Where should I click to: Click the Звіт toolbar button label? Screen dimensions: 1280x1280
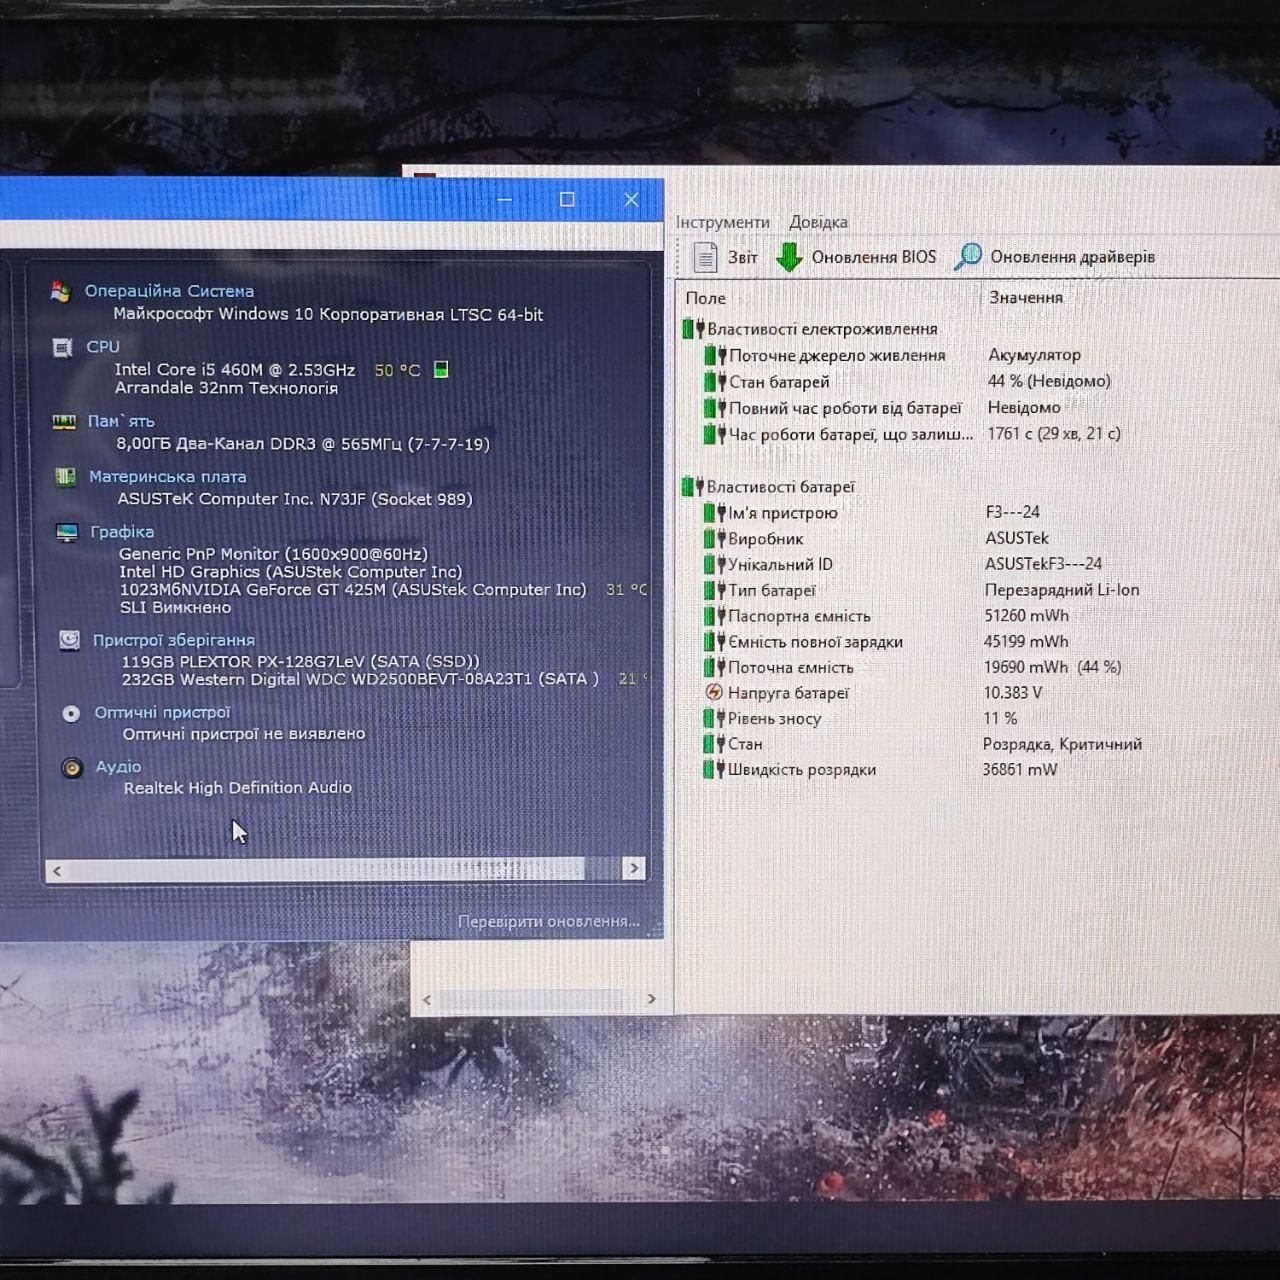pyautogui.click(x=743, y=257)
